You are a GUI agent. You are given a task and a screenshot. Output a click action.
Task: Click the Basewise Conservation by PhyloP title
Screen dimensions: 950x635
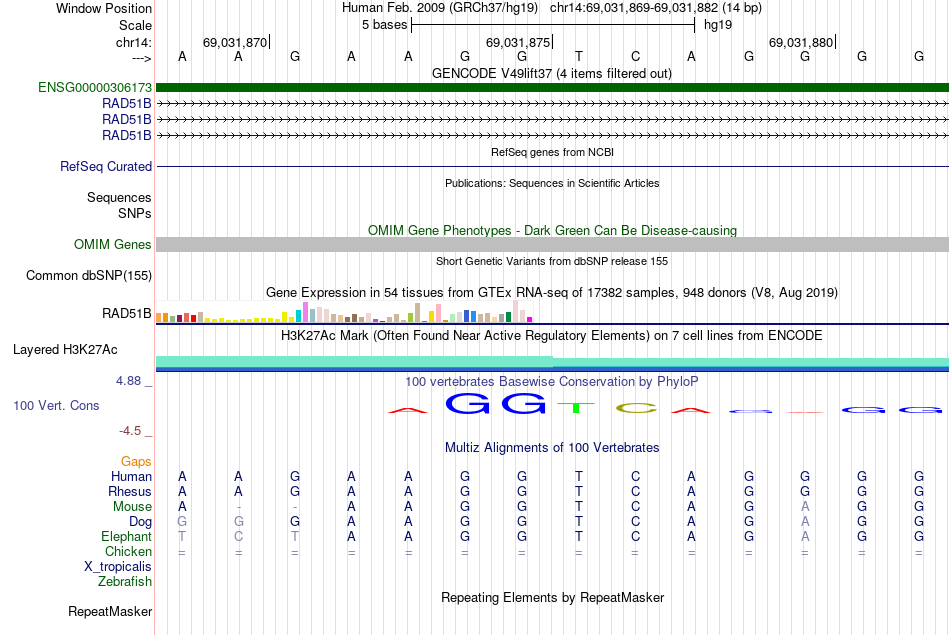click(552, 382)
